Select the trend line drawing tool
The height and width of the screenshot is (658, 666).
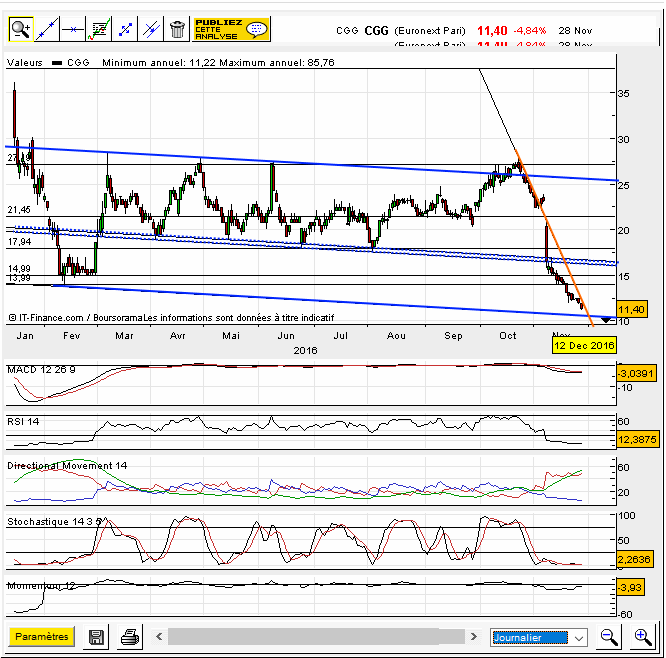[47, 29]
